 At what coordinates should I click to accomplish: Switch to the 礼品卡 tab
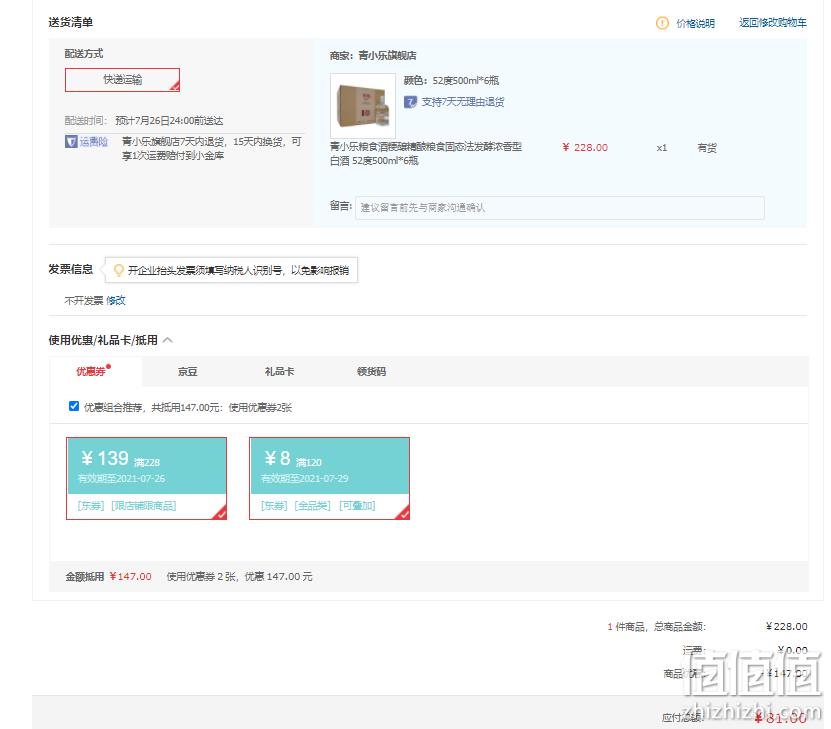pos(279,371)
